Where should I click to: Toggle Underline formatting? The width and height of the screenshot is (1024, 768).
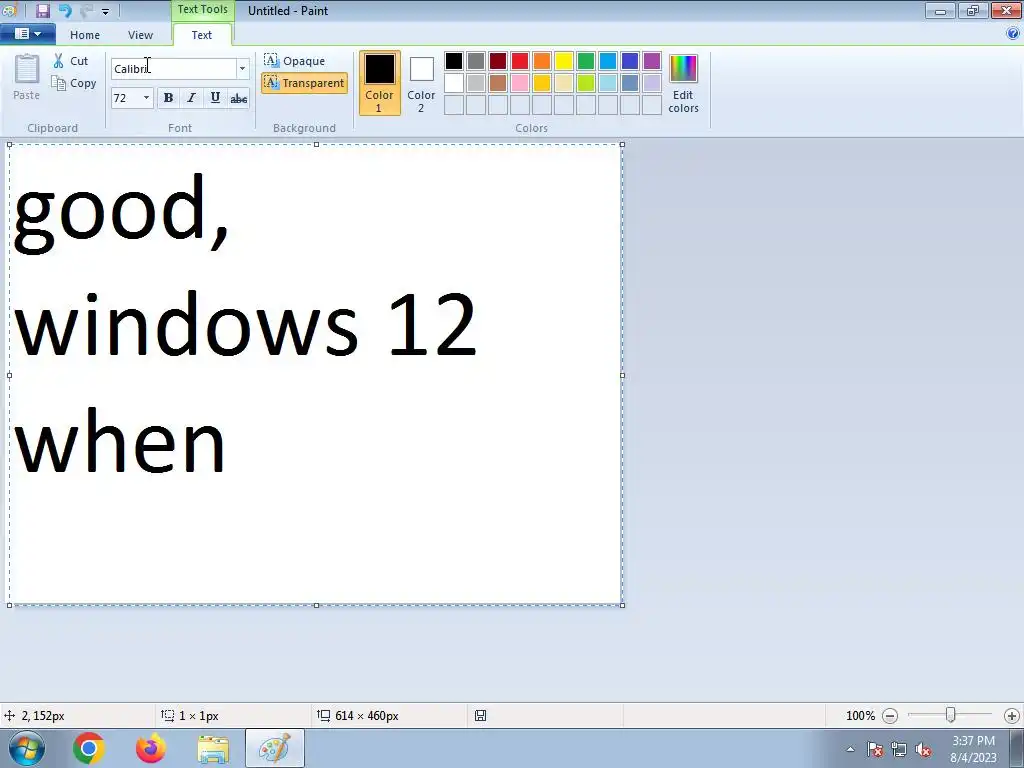(x=215, y=98)
